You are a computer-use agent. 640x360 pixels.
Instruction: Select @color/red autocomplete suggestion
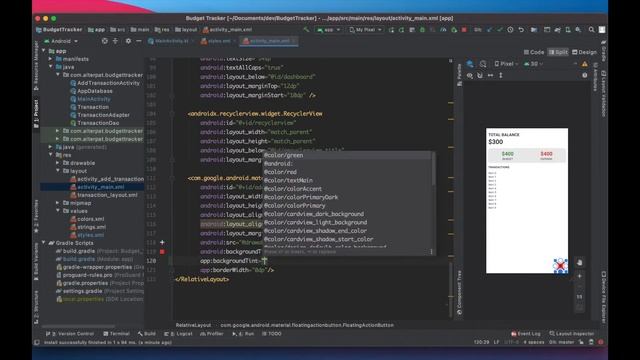pos(347,172)
